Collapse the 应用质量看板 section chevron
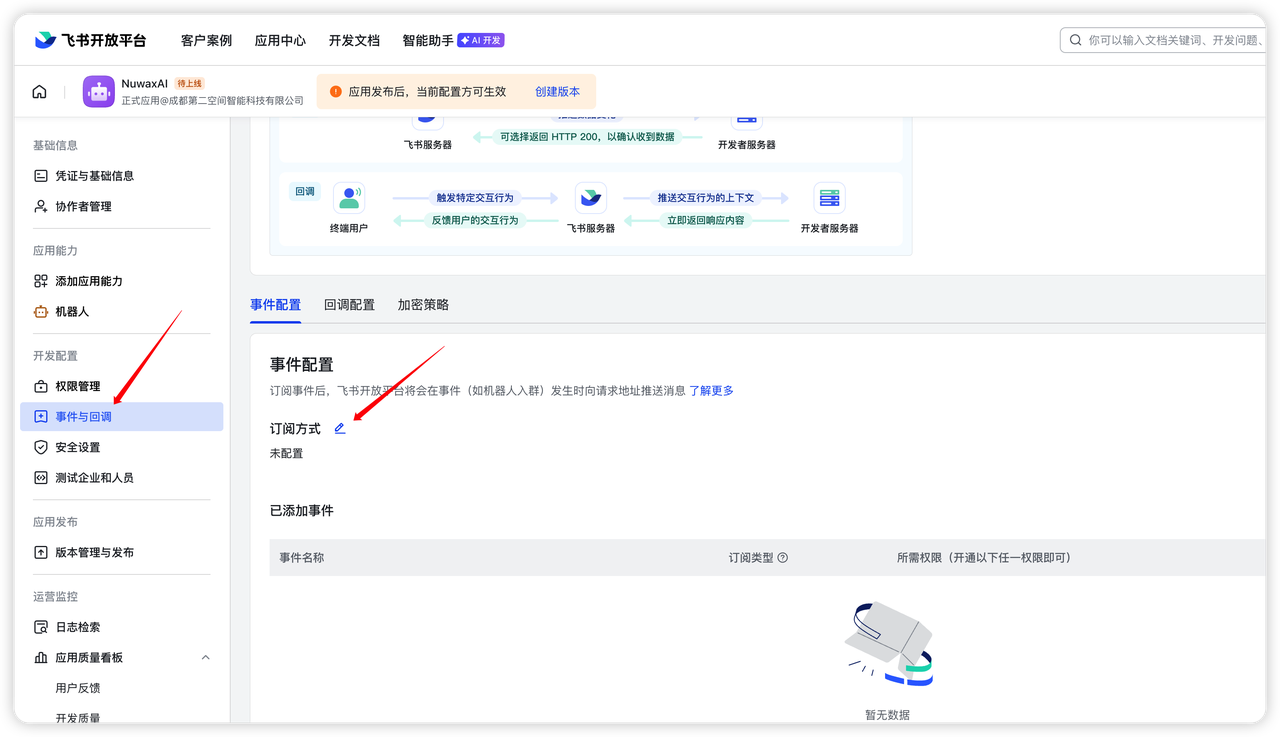The image size is (1280, 737). click(206, 657)
